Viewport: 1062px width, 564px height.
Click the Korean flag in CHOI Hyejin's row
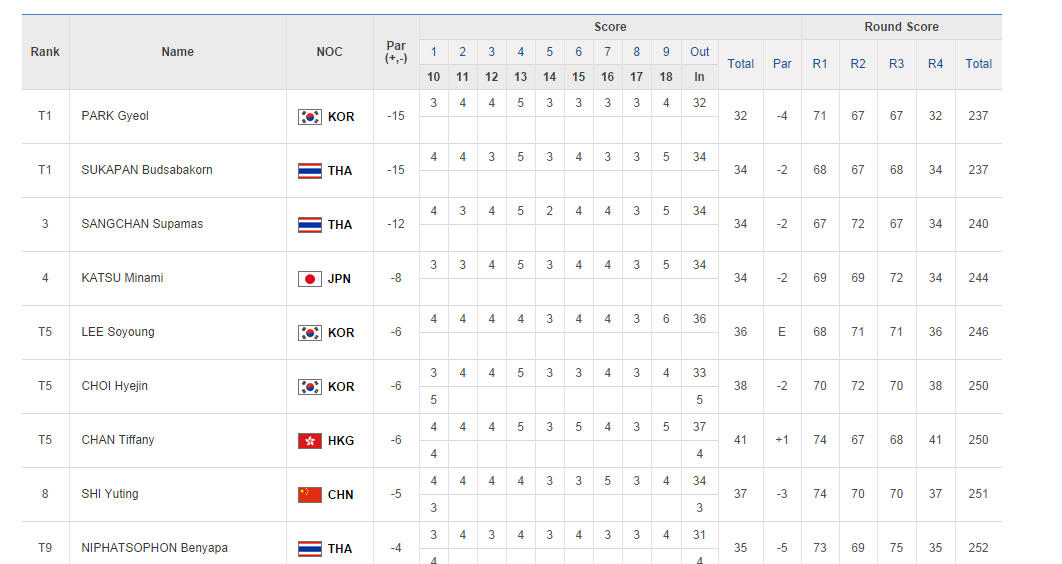click(x=309, y=387)
